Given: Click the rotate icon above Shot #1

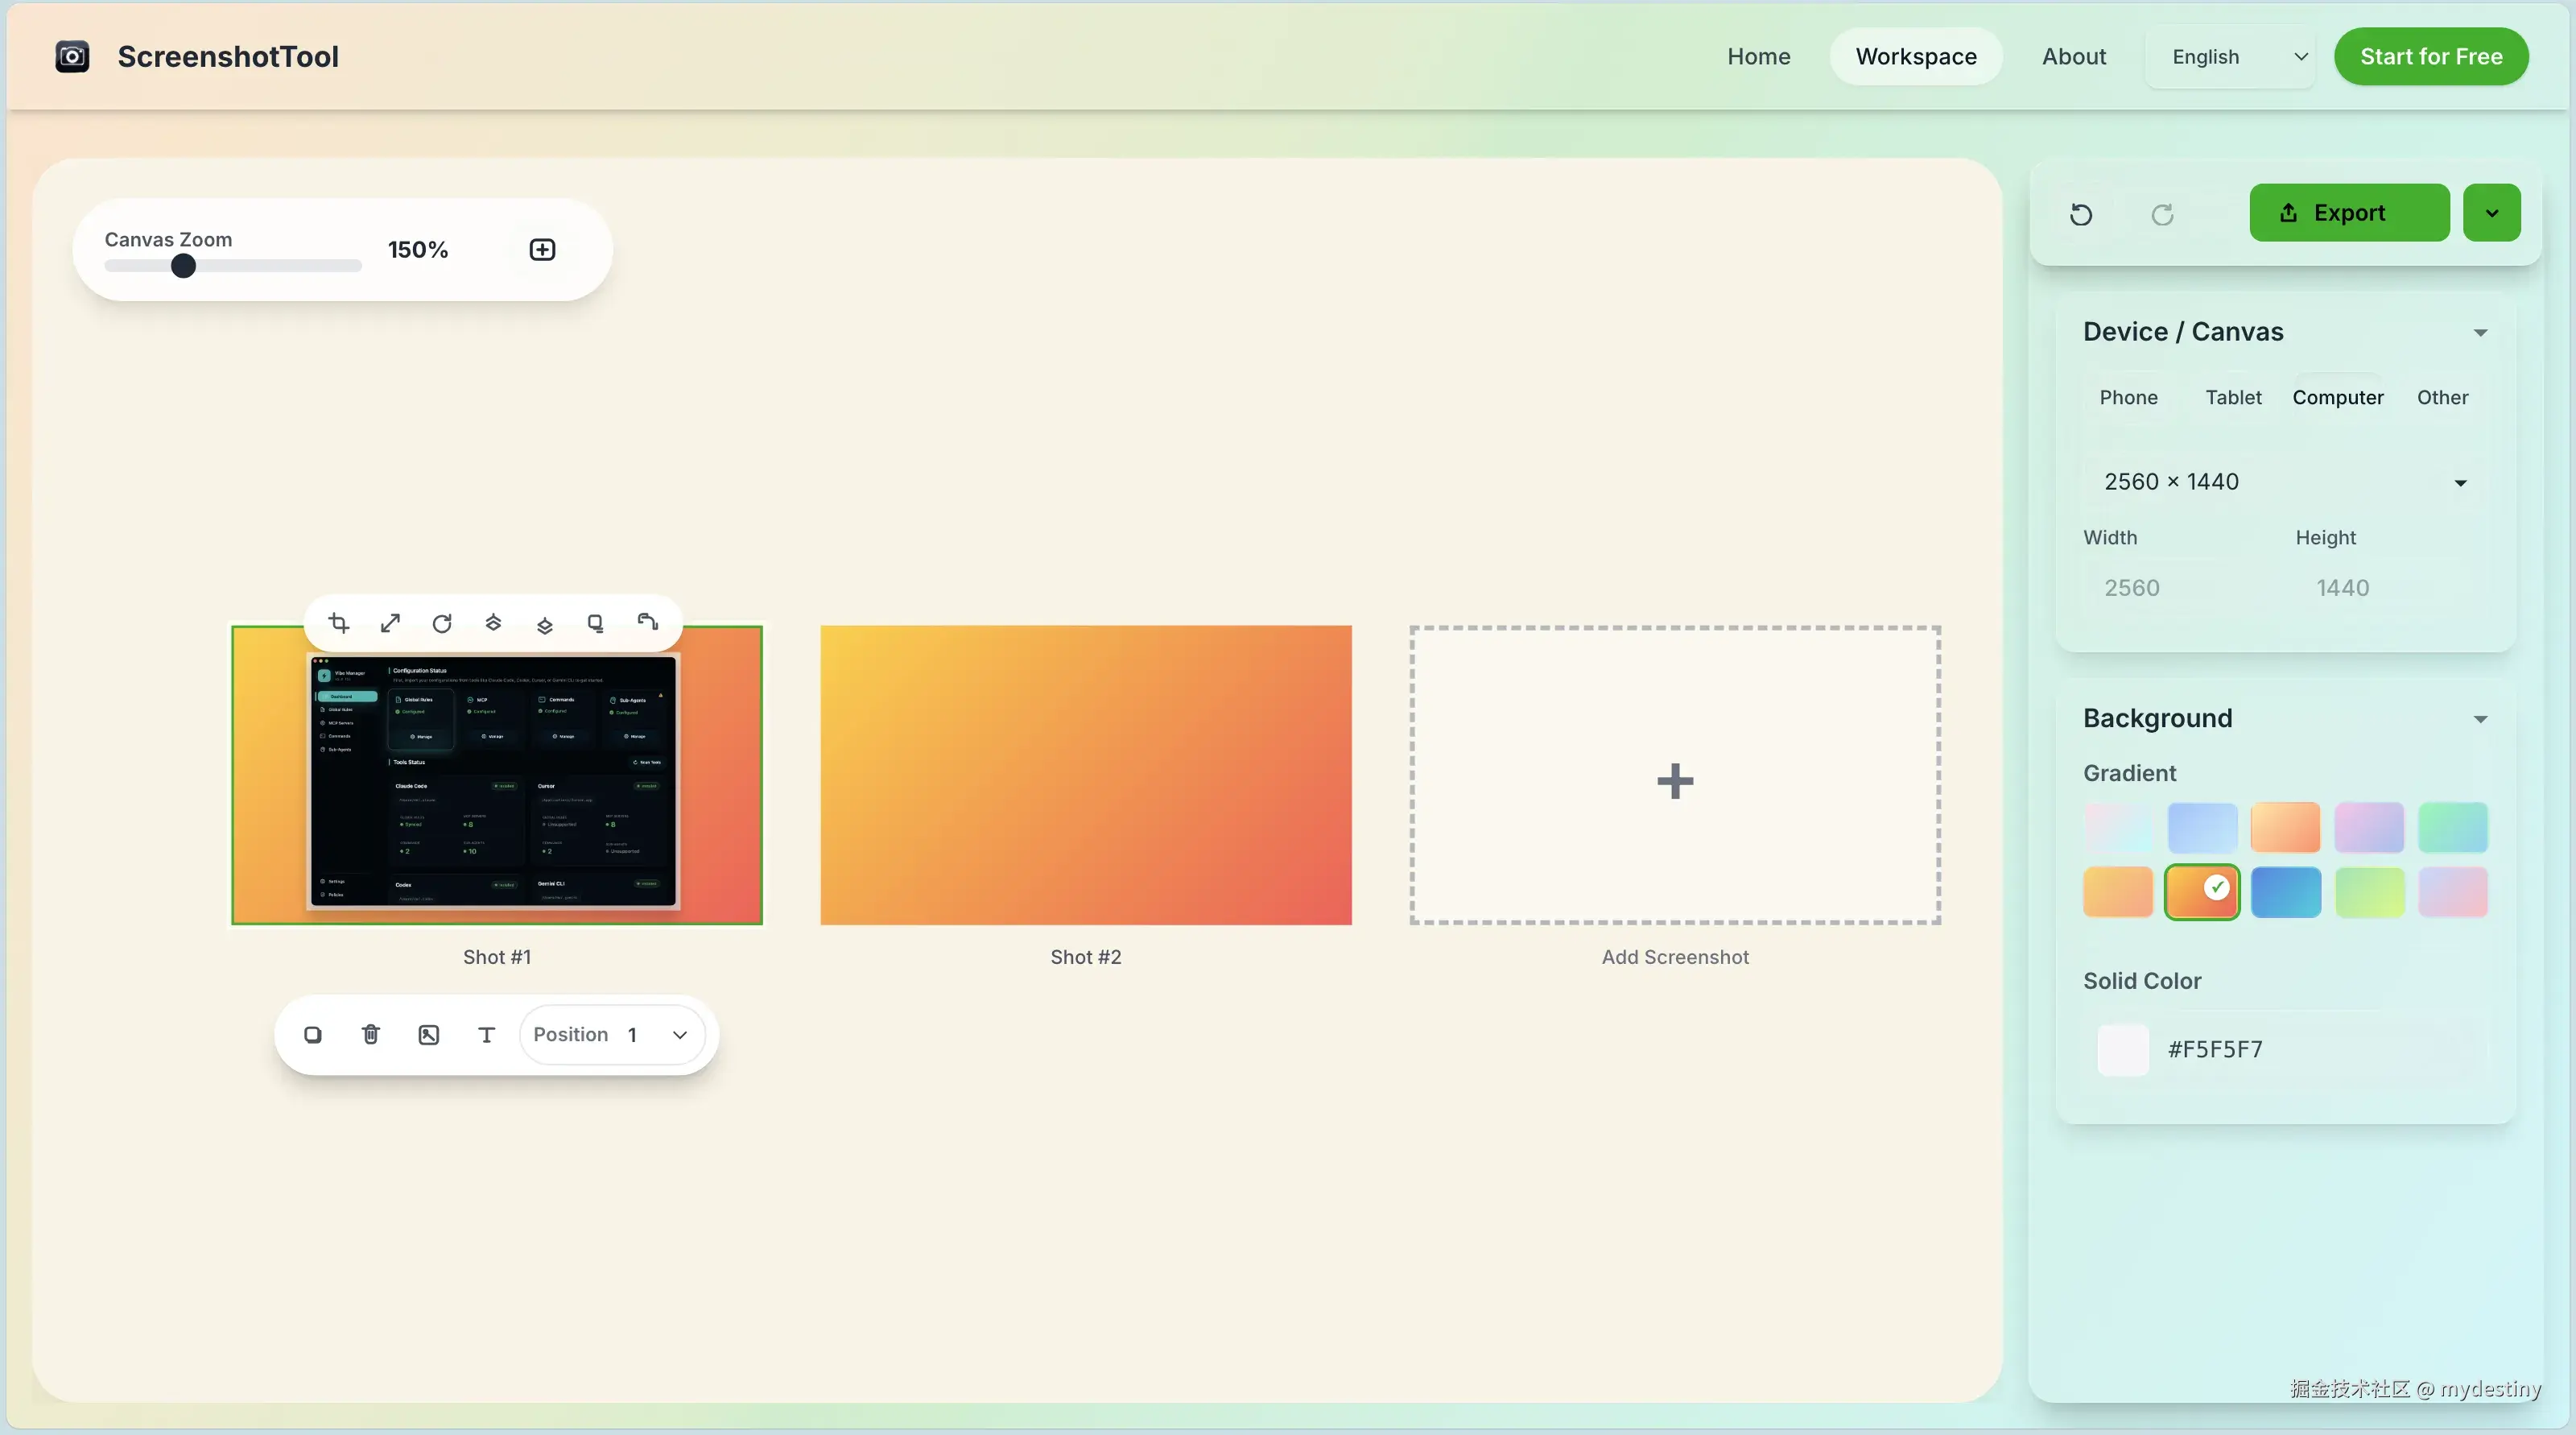Looking at the screenshot, I should [x=442, y=623].
